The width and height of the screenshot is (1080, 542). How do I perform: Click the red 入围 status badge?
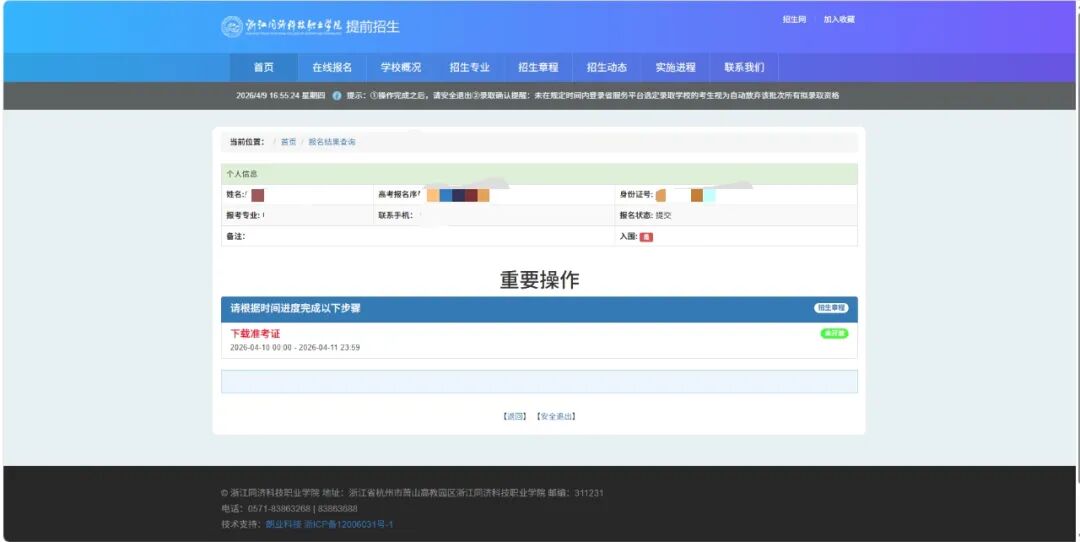pyautogui.click(x=646, y=237)
